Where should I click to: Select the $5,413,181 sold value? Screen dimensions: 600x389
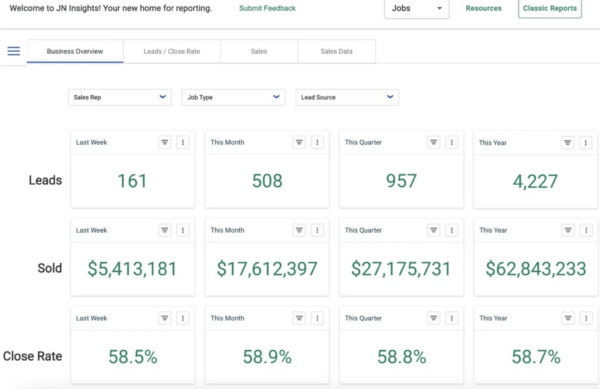point(132,269)
